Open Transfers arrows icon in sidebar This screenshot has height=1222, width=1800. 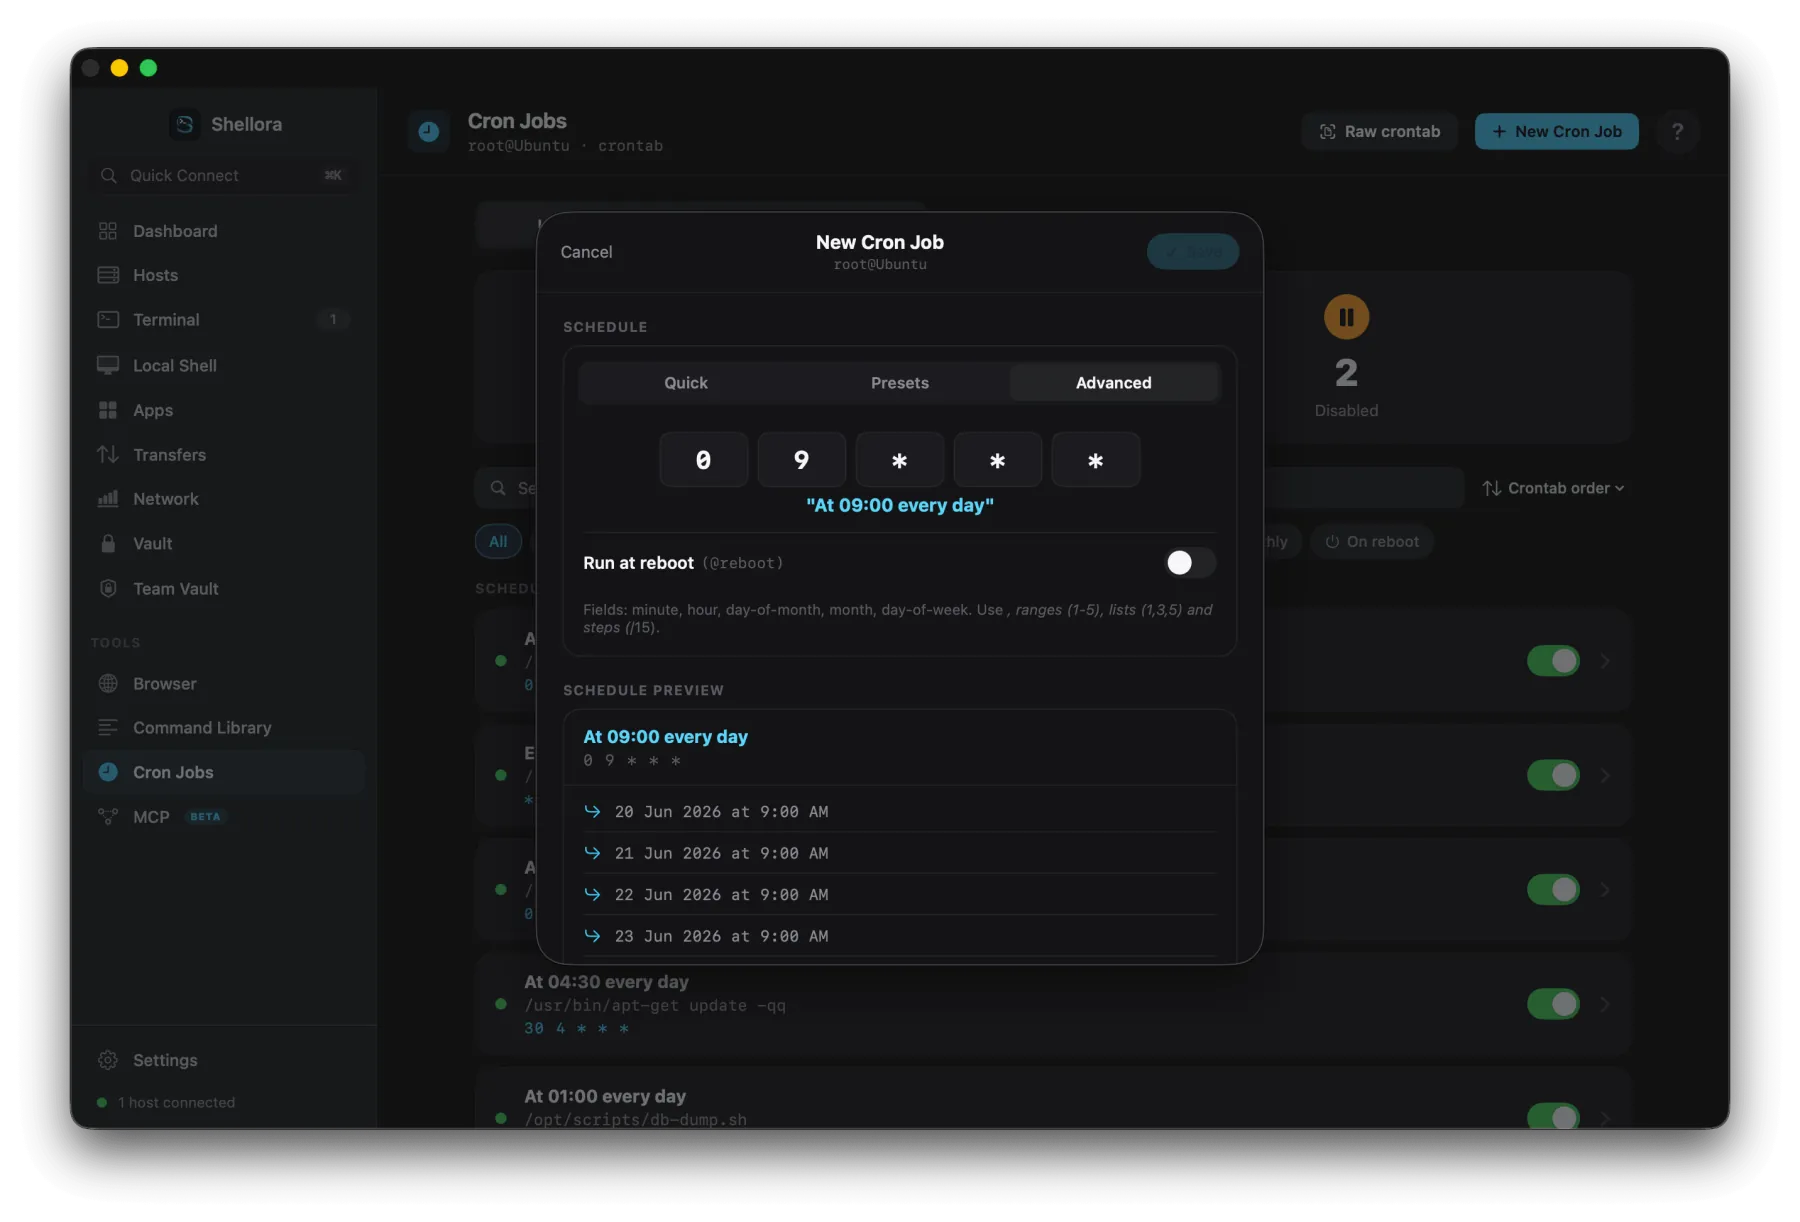[108, 454]
